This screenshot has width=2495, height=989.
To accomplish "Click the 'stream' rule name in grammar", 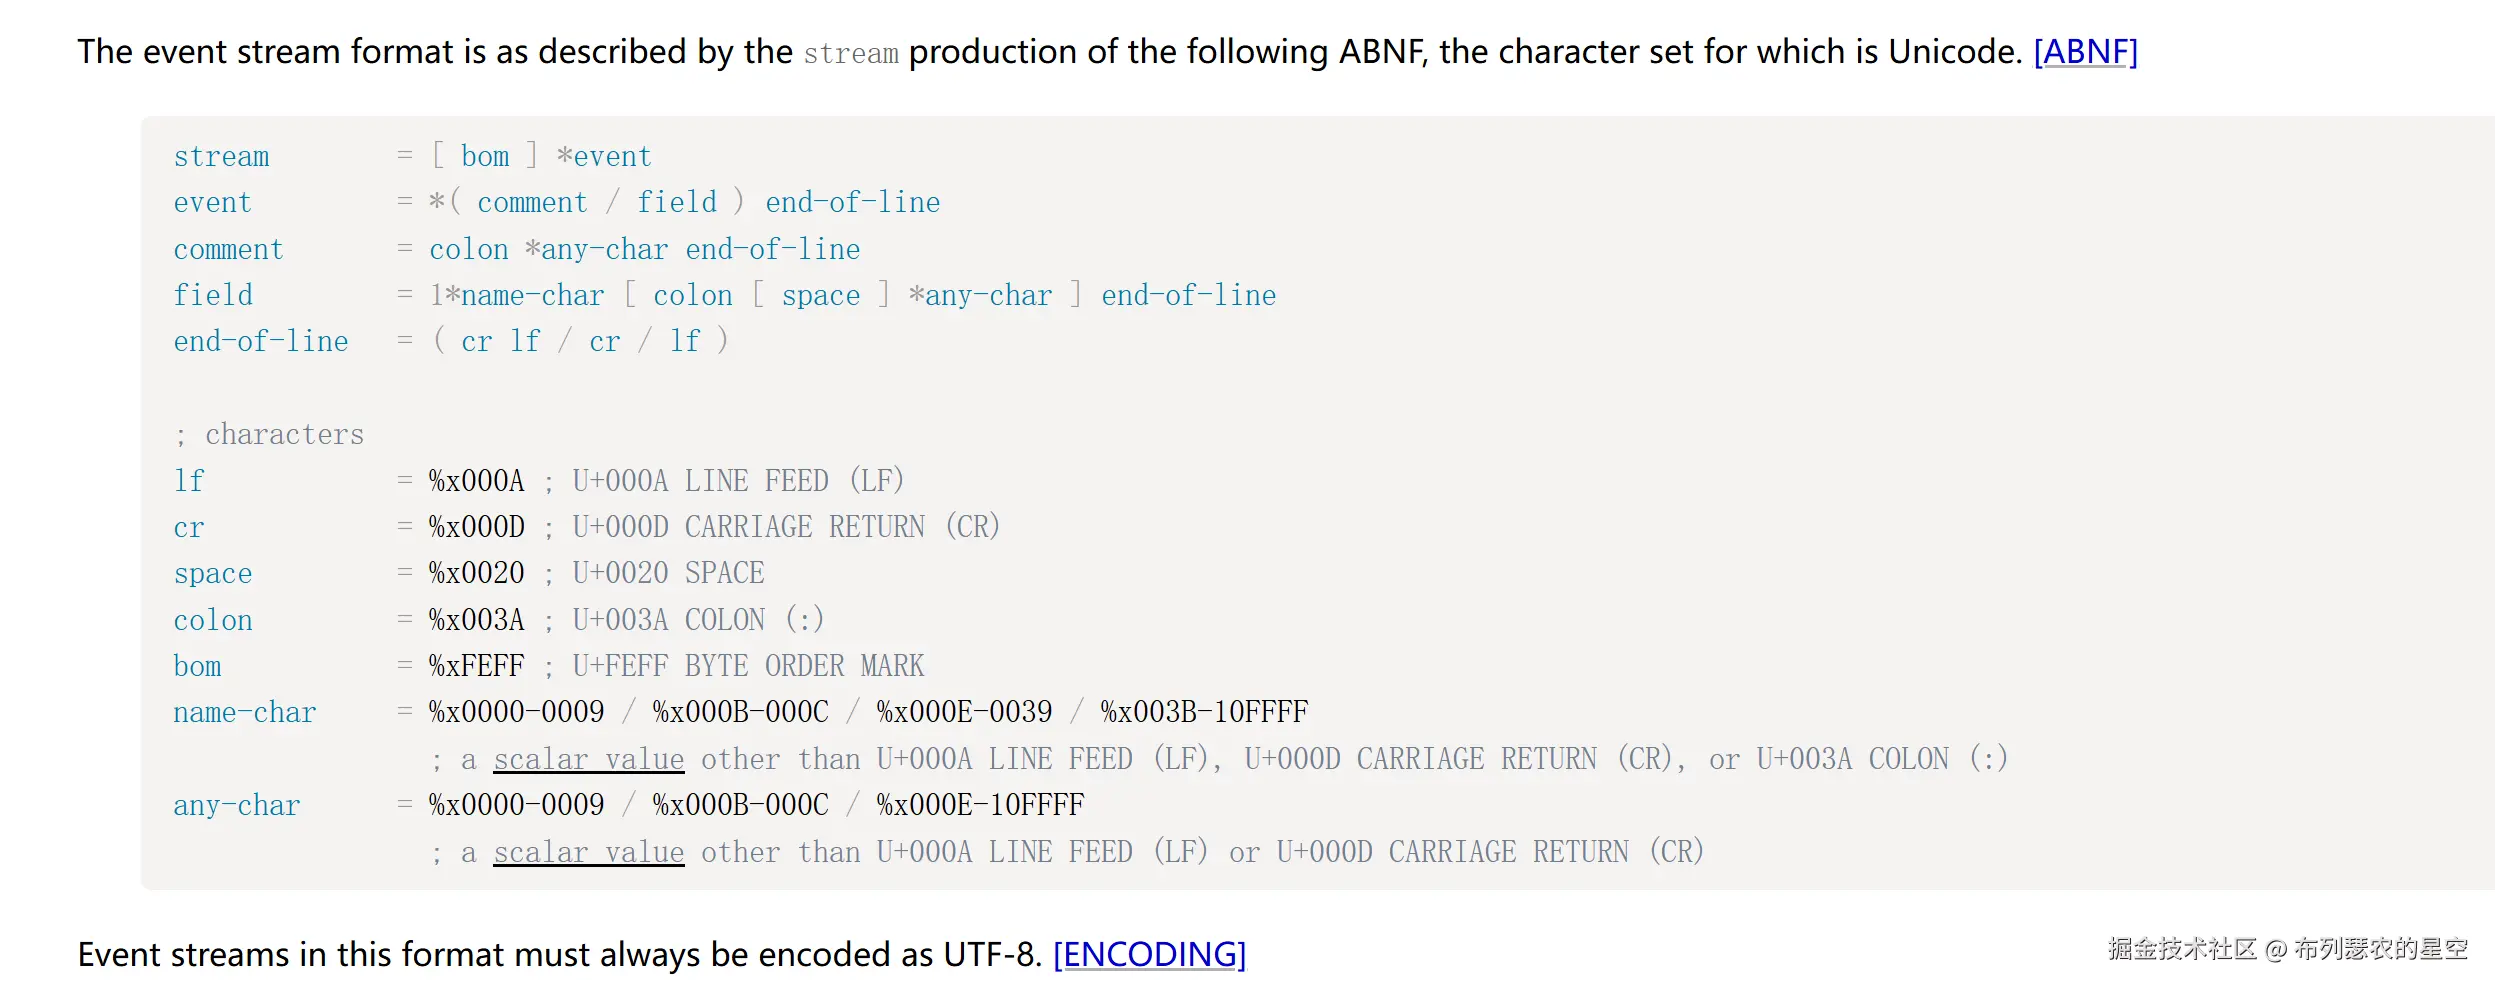I will [222, 156].
